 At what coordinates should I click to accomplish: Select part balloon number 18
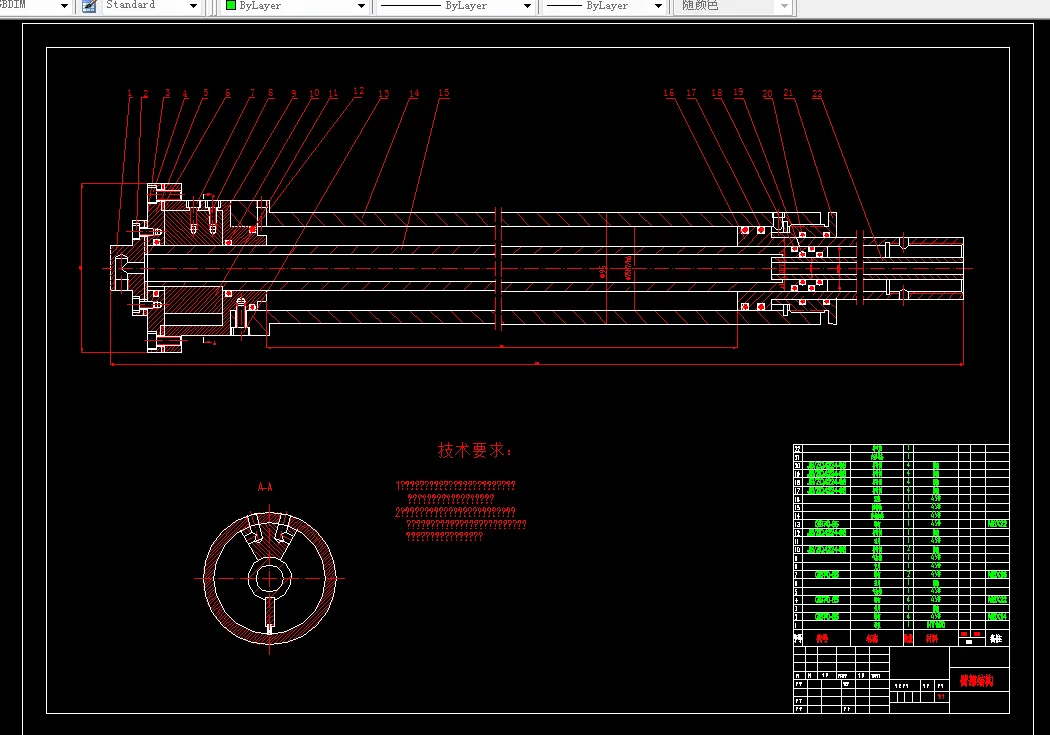coord(717,93)
